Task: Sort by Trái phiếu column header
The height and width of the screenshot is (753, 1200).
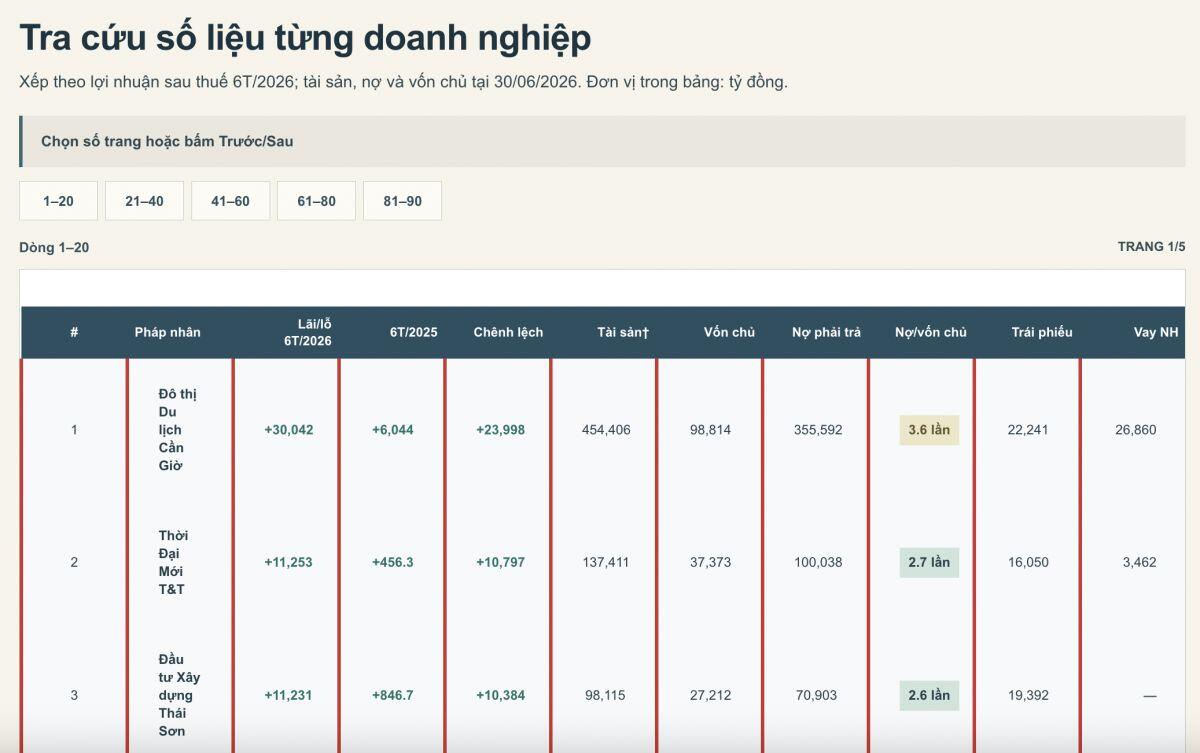Action: tap(1041, 332)
